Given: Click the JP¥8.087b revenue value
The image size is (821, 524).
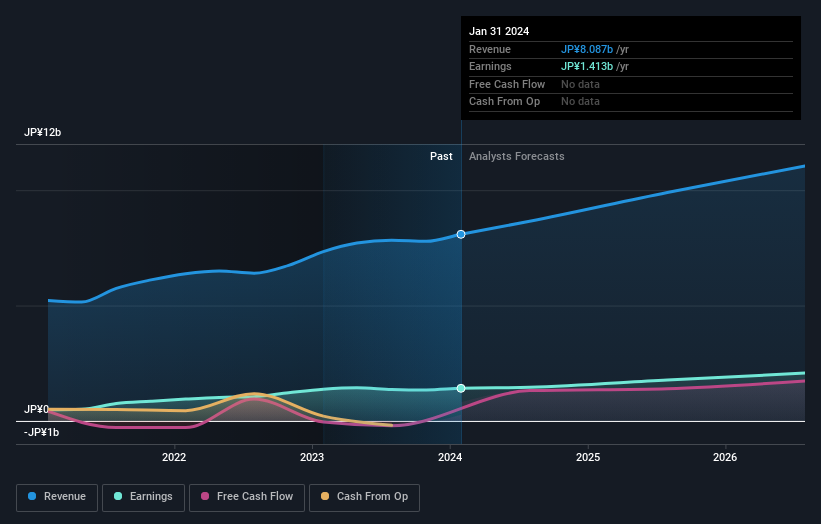Looking at the screenshot, I should 587,49.
